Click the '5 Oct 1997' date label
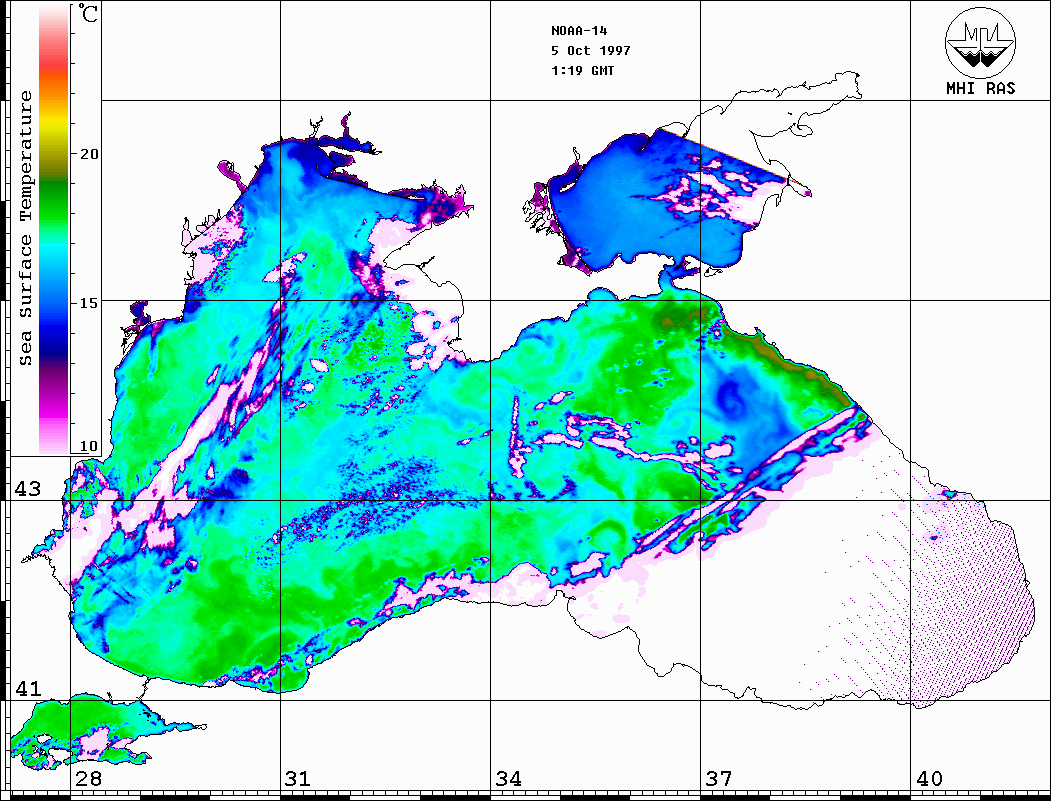Image resolution: width=1051 pixels, height=801 pixels. click(x=591, y=51)
